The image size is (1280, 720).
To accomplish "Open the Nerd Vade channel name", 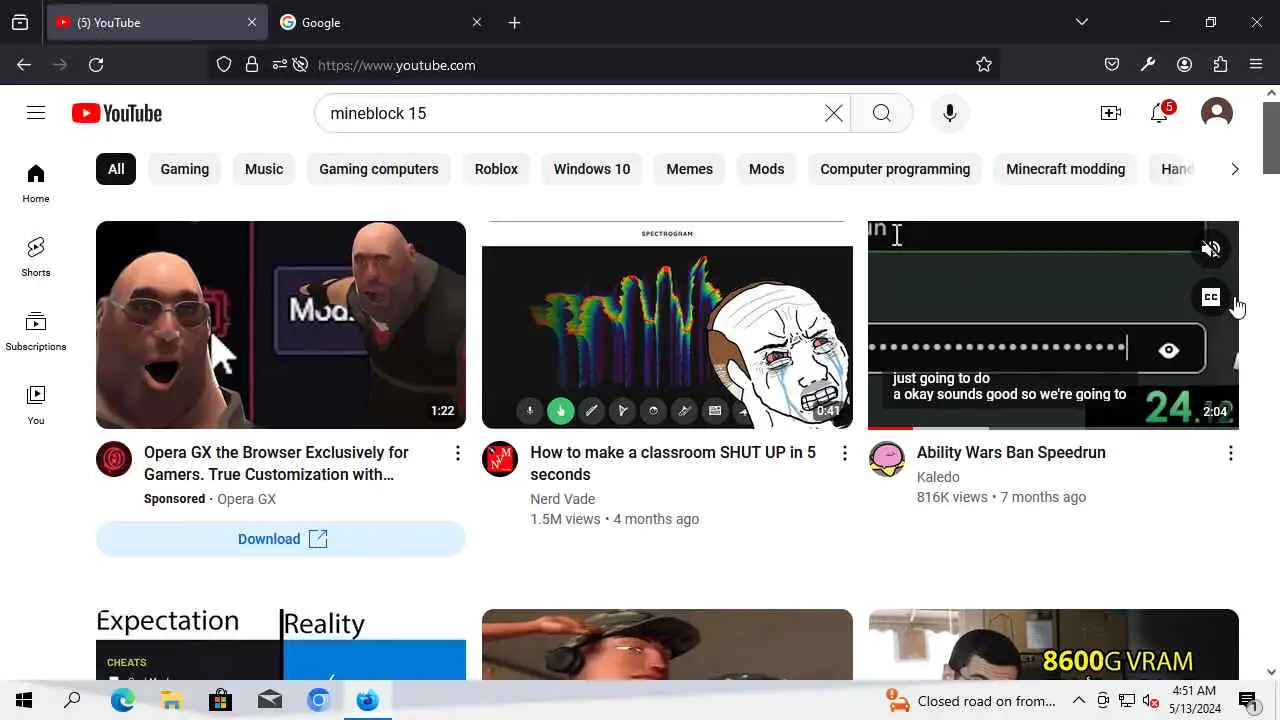I will tap(562, 499).
